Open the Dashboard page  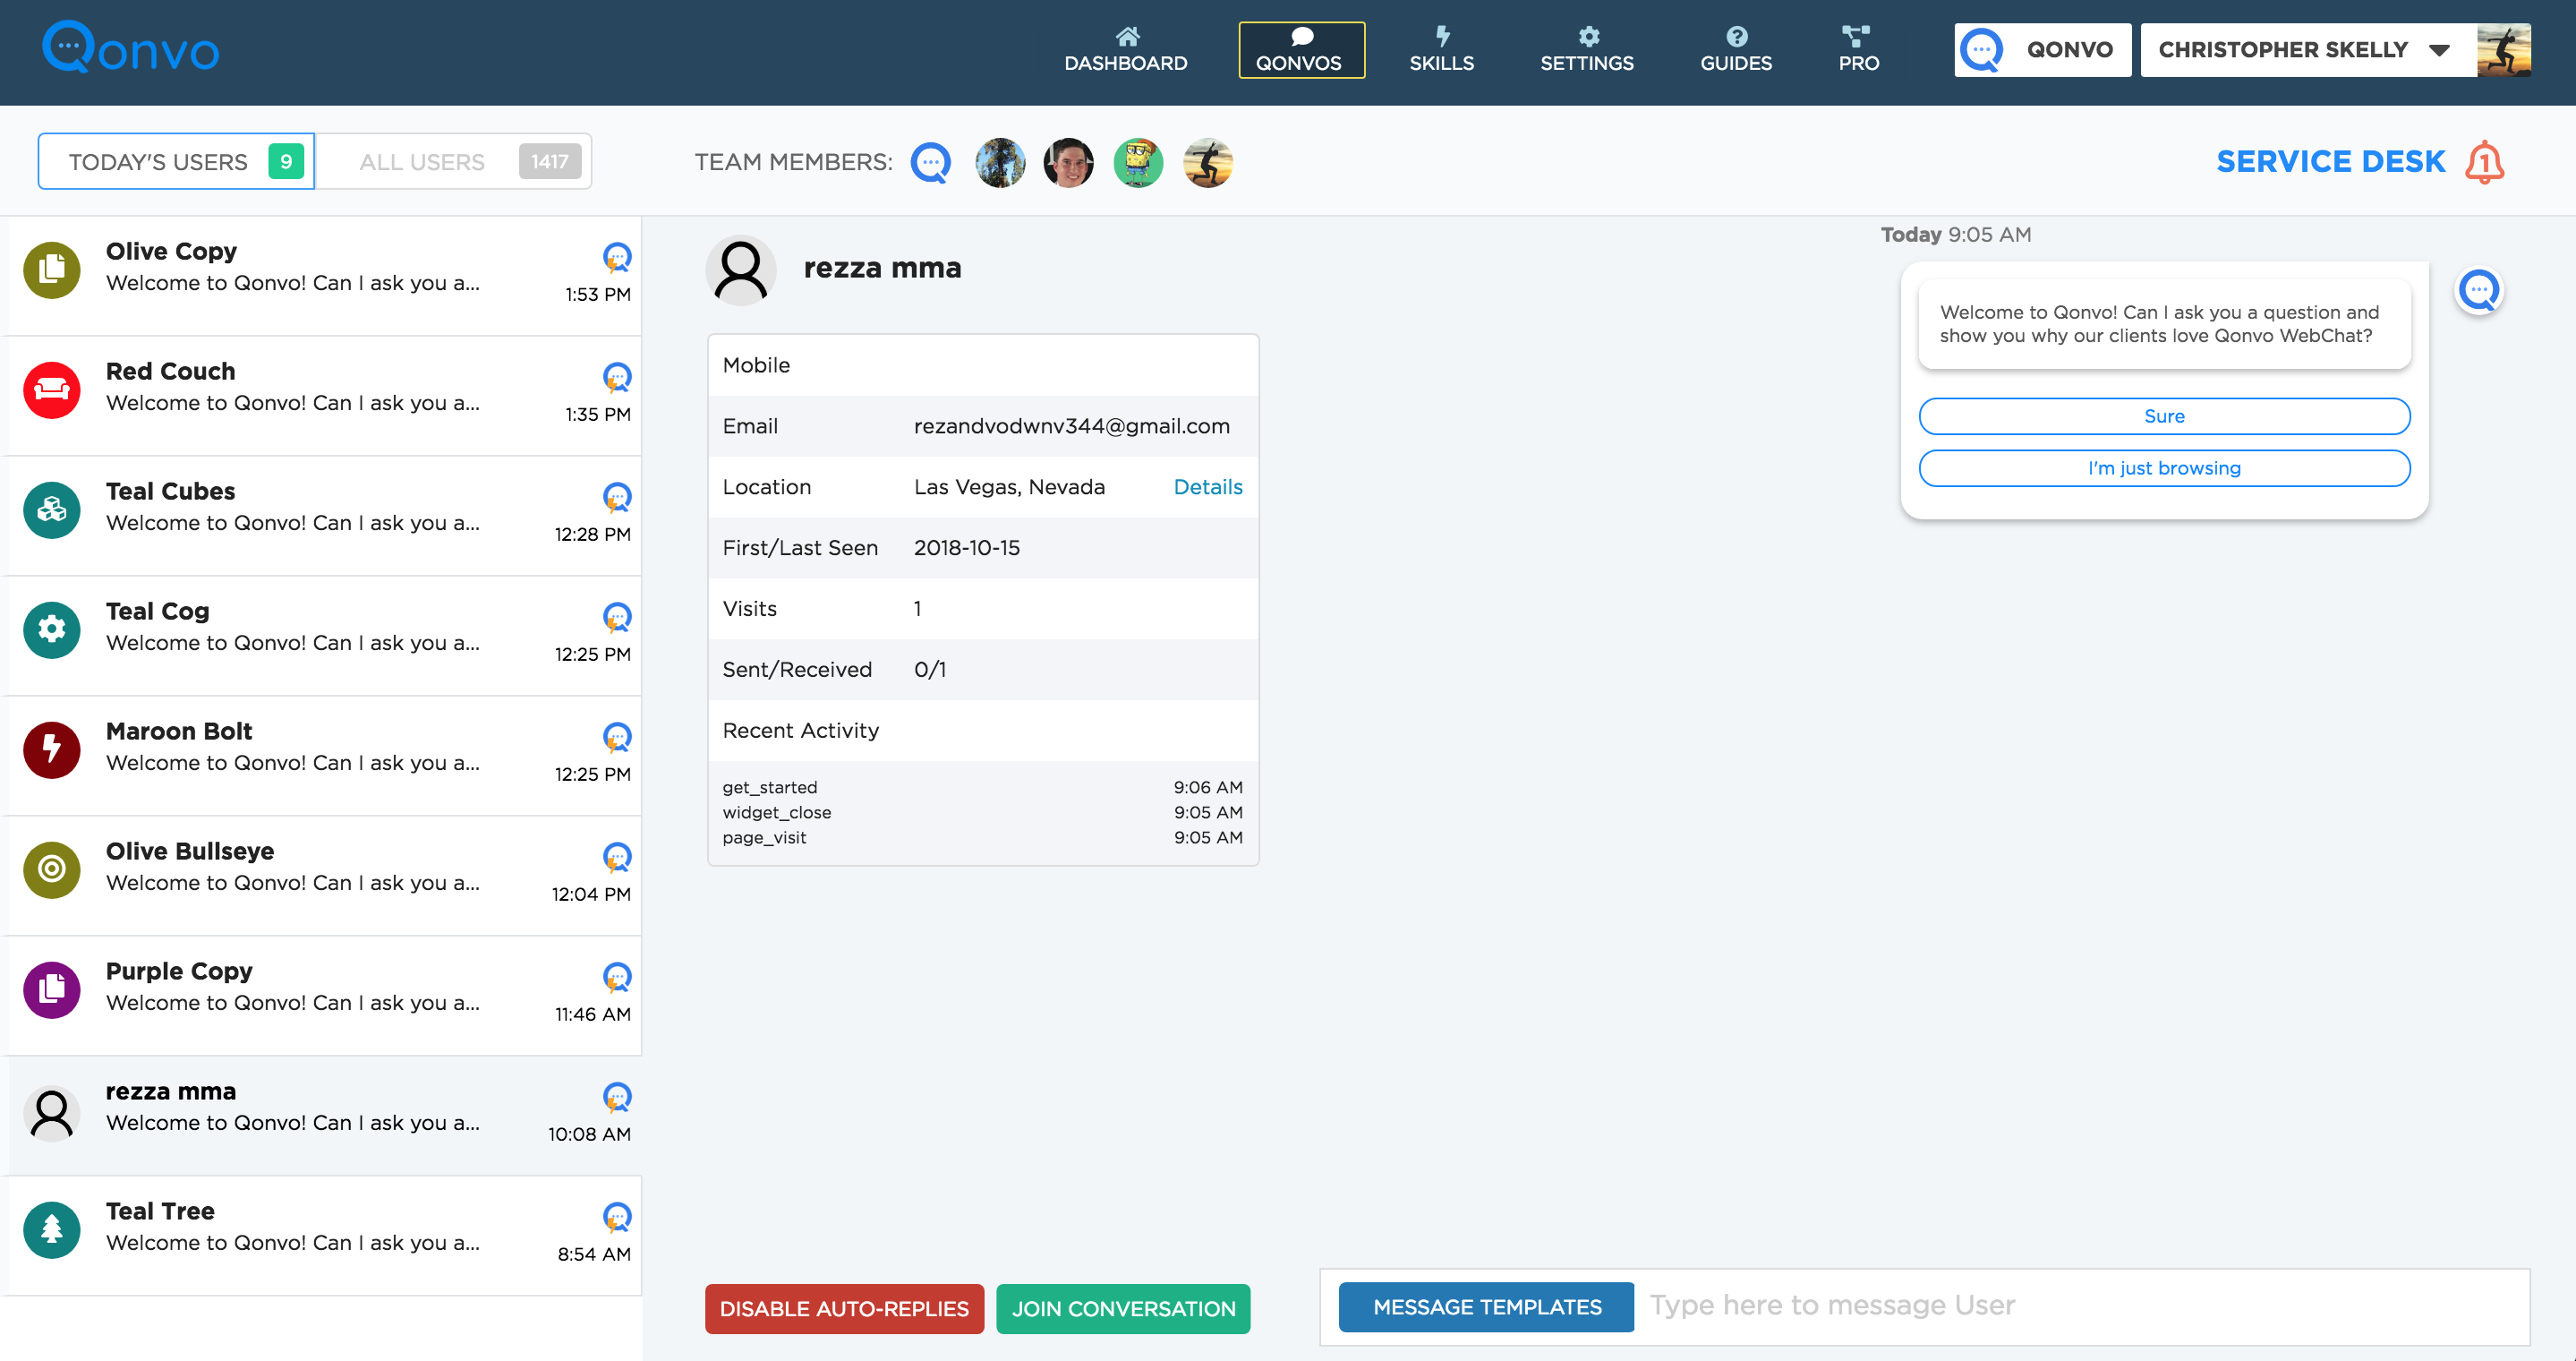(1126, 50)
